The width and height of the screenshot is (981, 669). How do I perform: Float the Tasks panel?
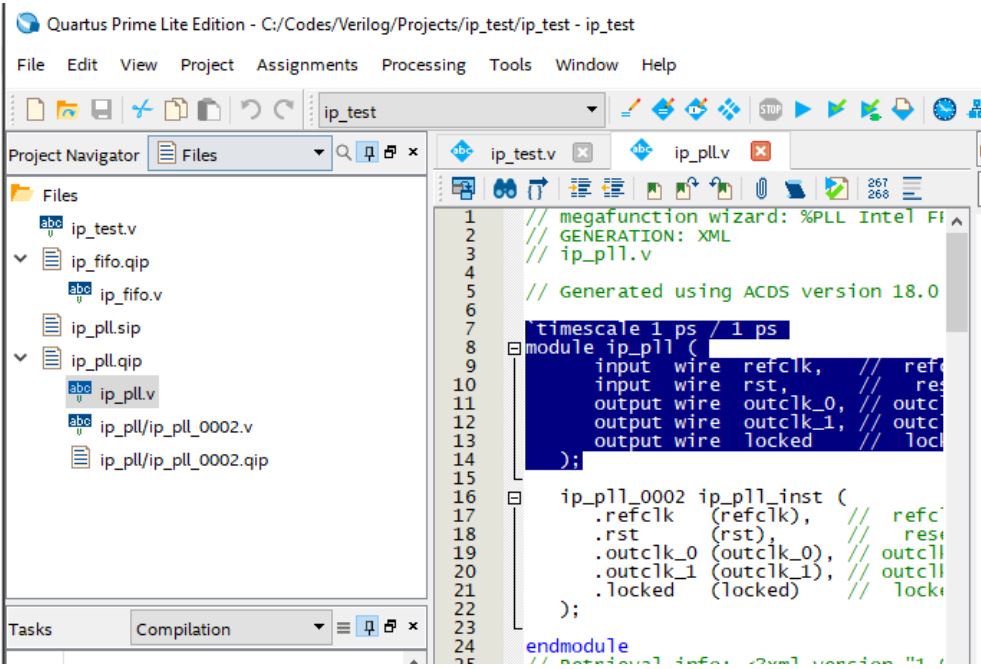coord(390,626)
